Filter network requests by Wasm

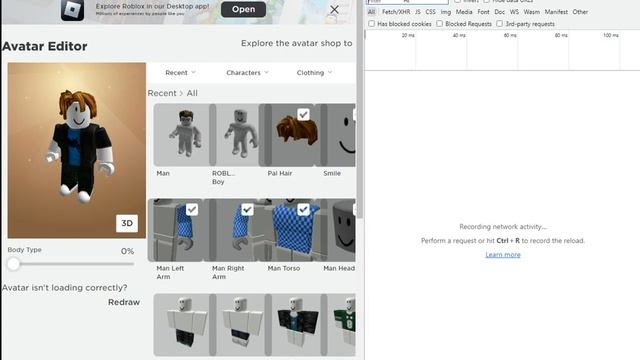531,12
